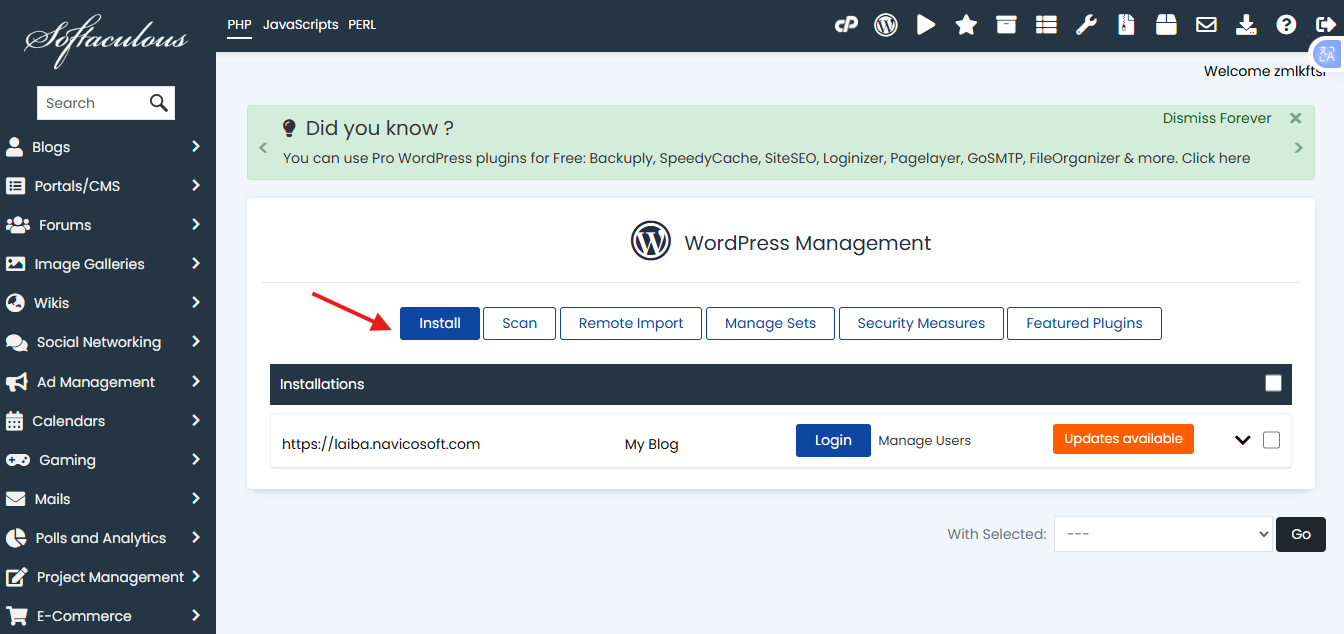The image size is (1344, 634).
Task: Click the question mark help icon
Action: pyautogui.click(x=1286, y=25)
